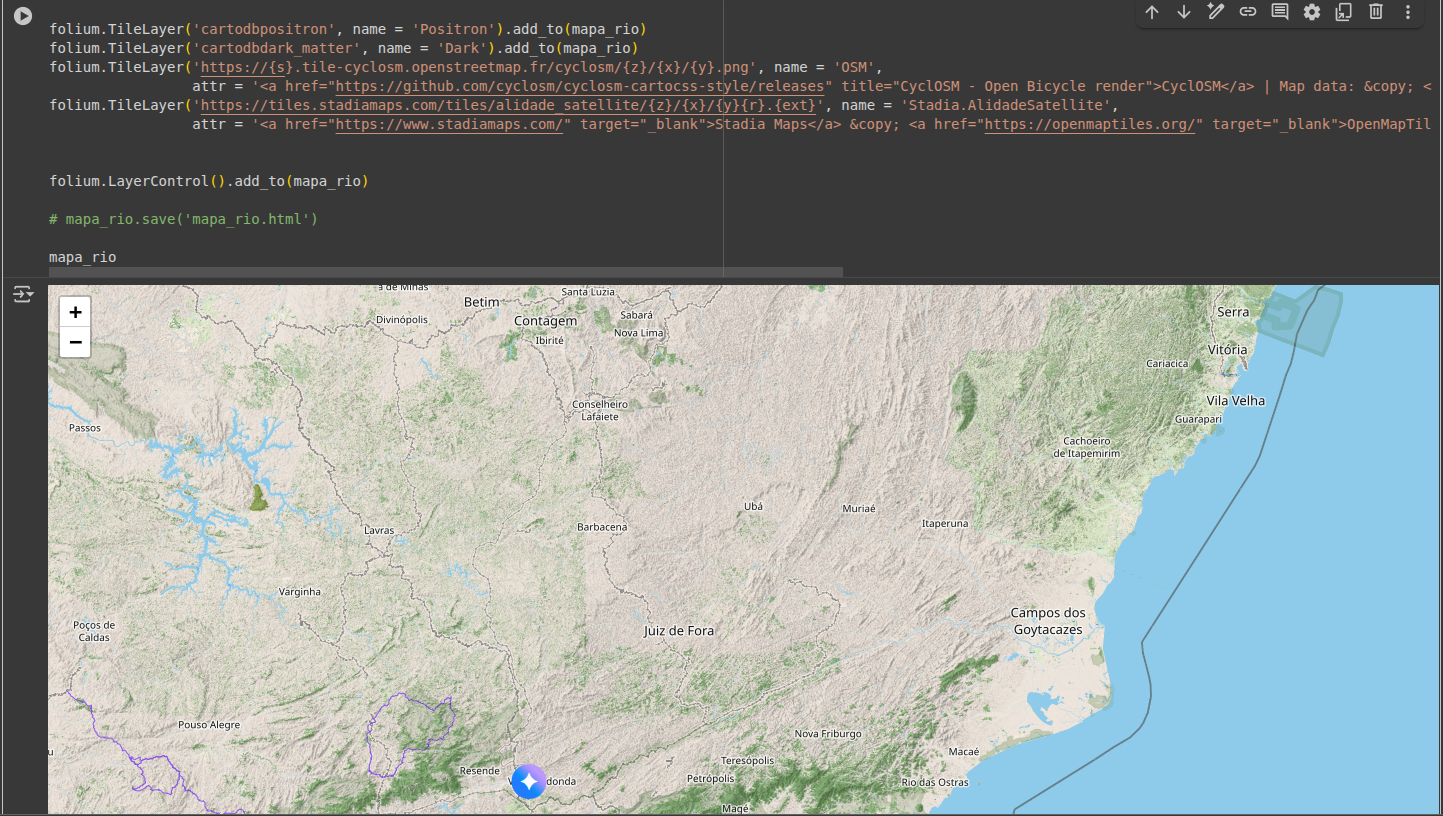Open the cell's three-dot more actions menu
The image size is (1443, 816).
point(1408,12)
